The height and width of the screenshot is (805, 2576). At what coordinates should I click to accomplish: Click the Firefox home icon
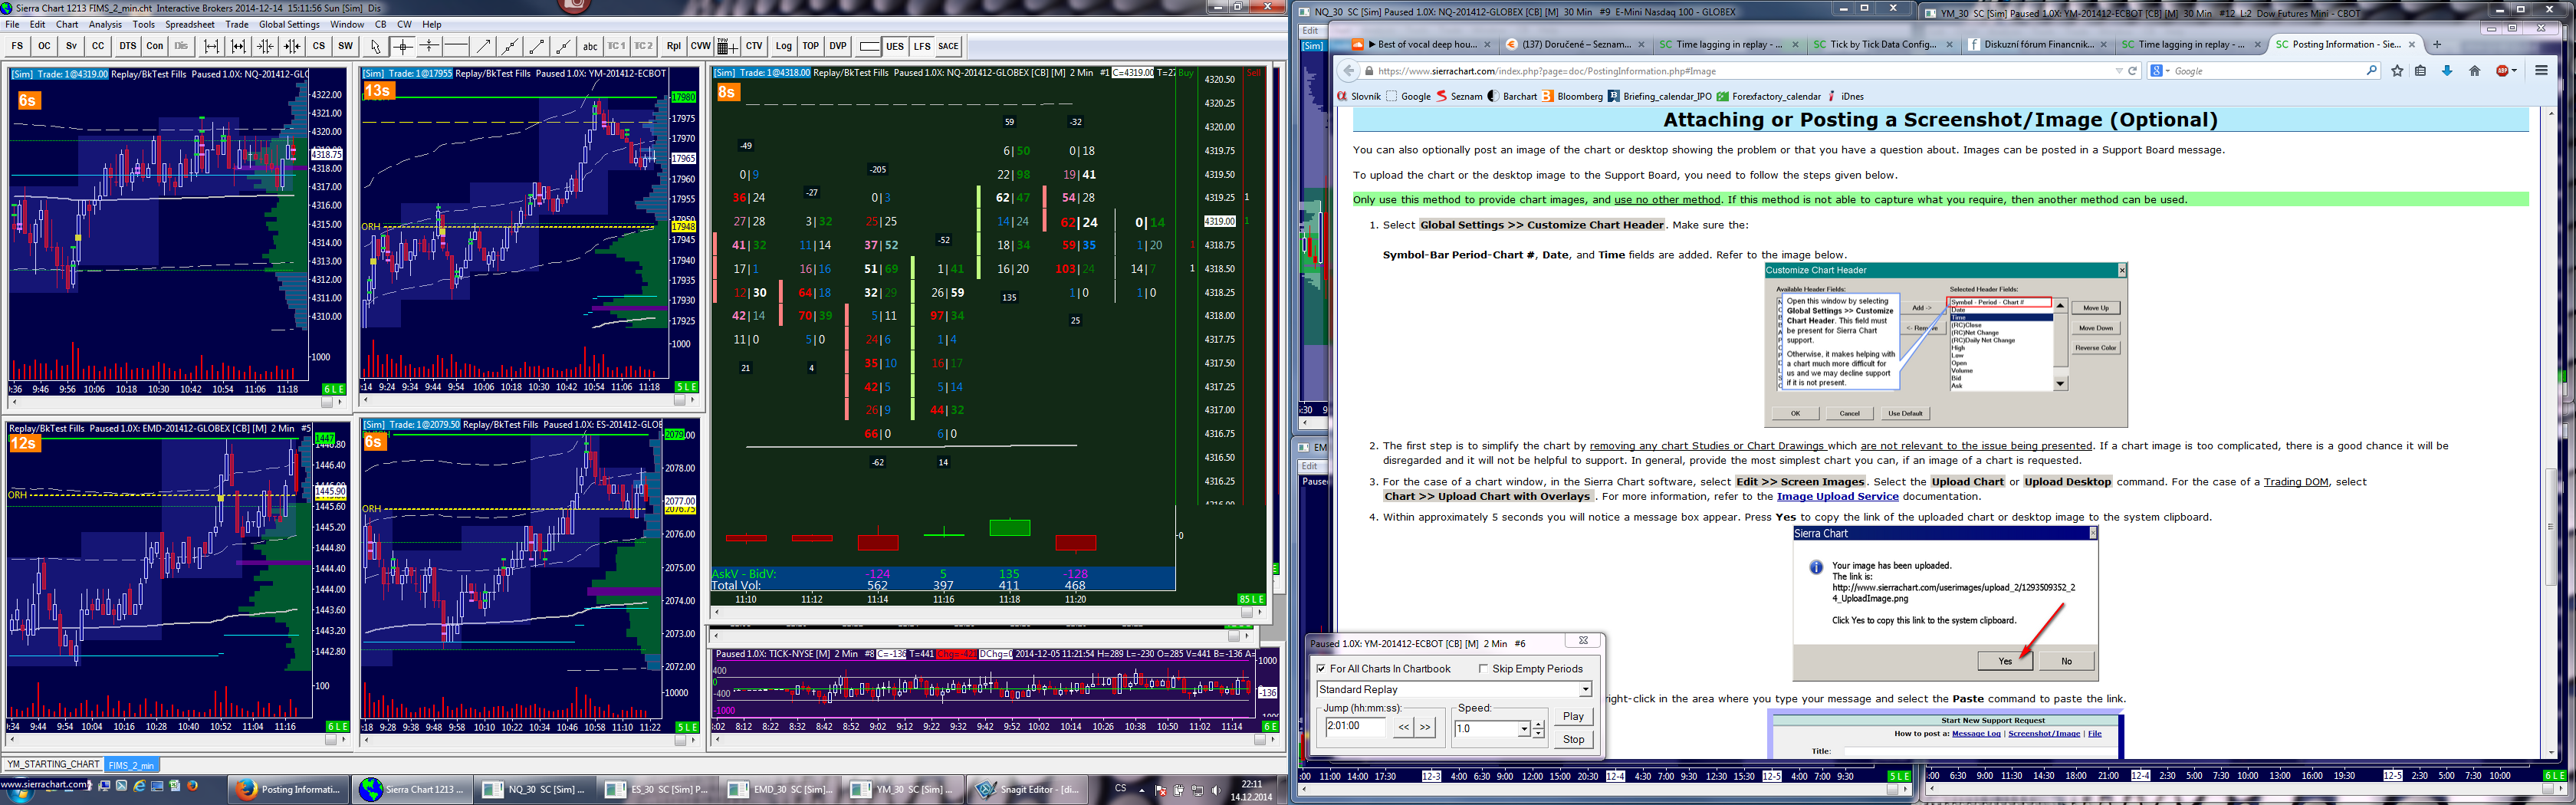click(x=2475, y=71)
